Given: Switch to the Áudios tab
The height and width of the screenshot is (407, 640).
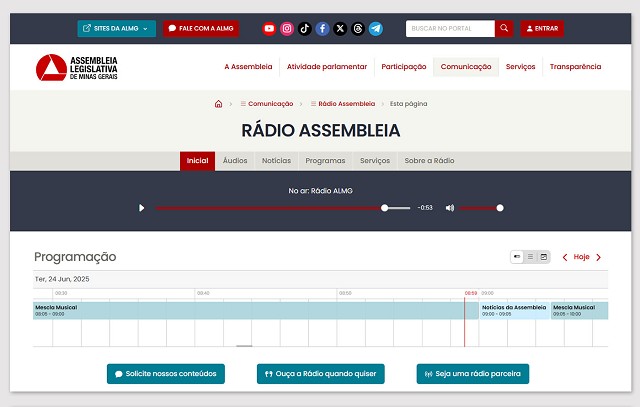Looking at the screenshot, I should tap(235, 161).
